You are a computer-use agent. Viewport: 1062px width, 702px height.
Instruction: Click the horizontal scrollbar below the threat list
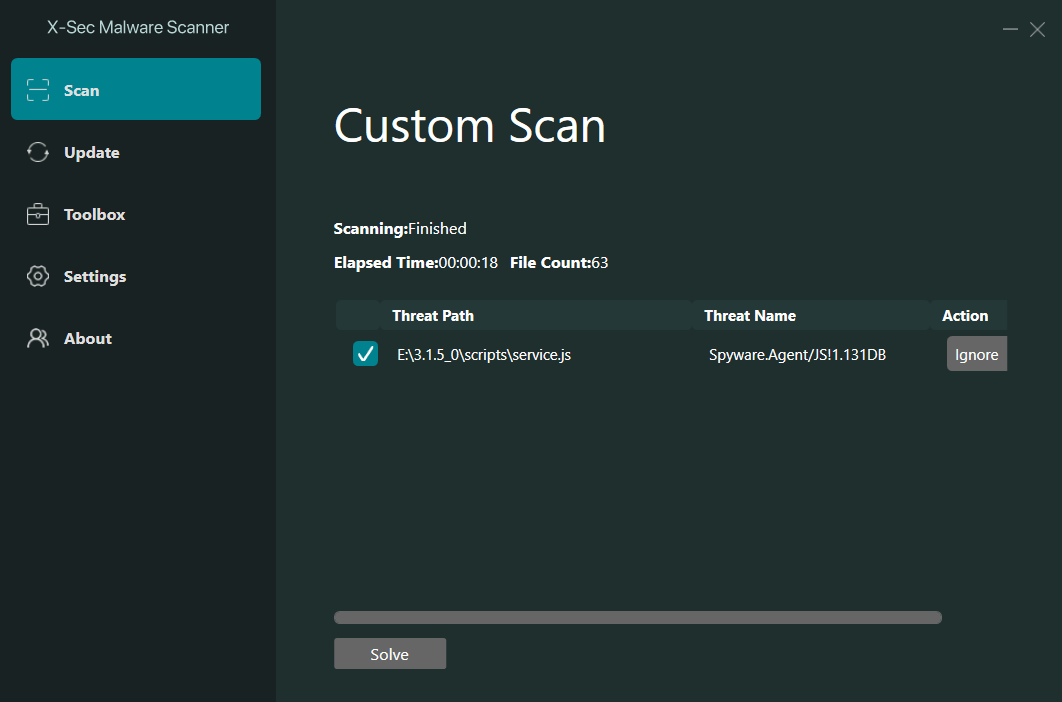pos(637,617)
